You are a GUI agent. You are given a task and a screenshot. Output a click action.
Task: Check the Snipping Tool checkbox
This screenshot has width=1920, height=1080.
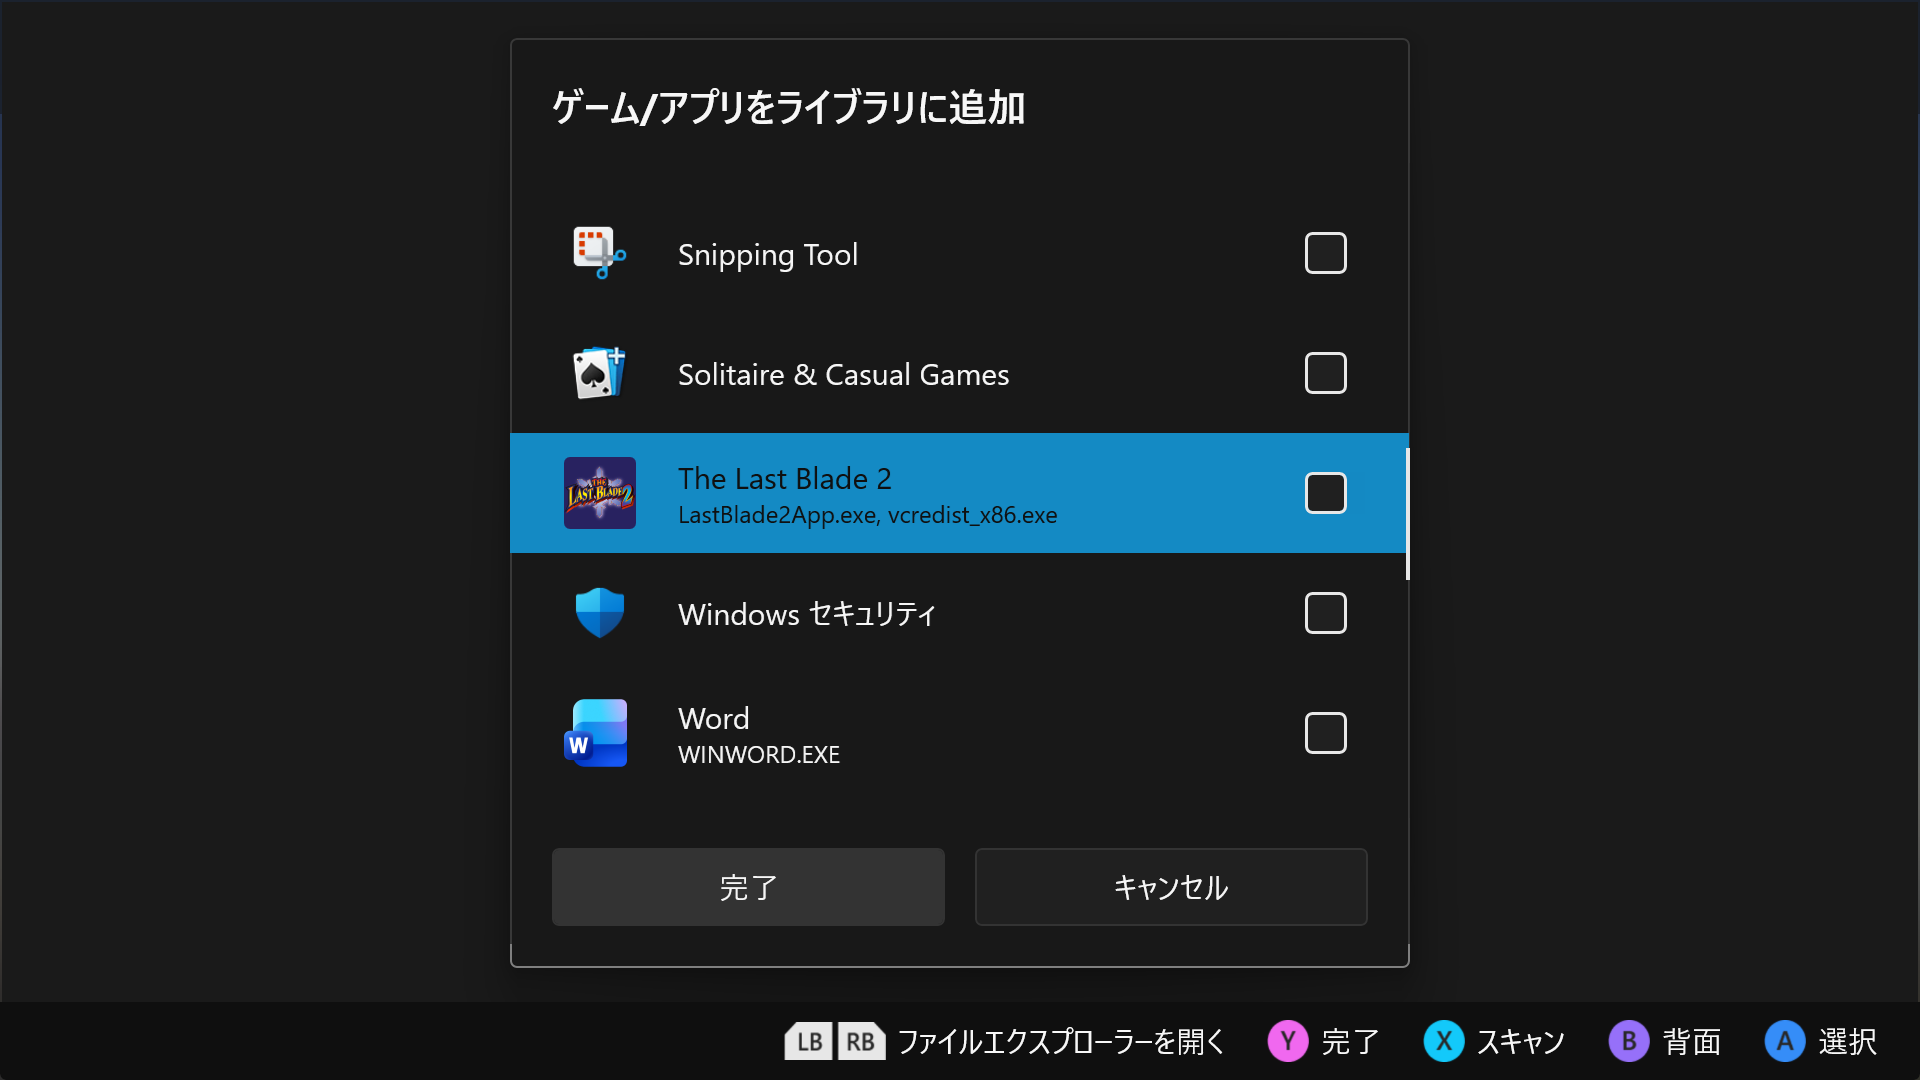coord(1326,253)
